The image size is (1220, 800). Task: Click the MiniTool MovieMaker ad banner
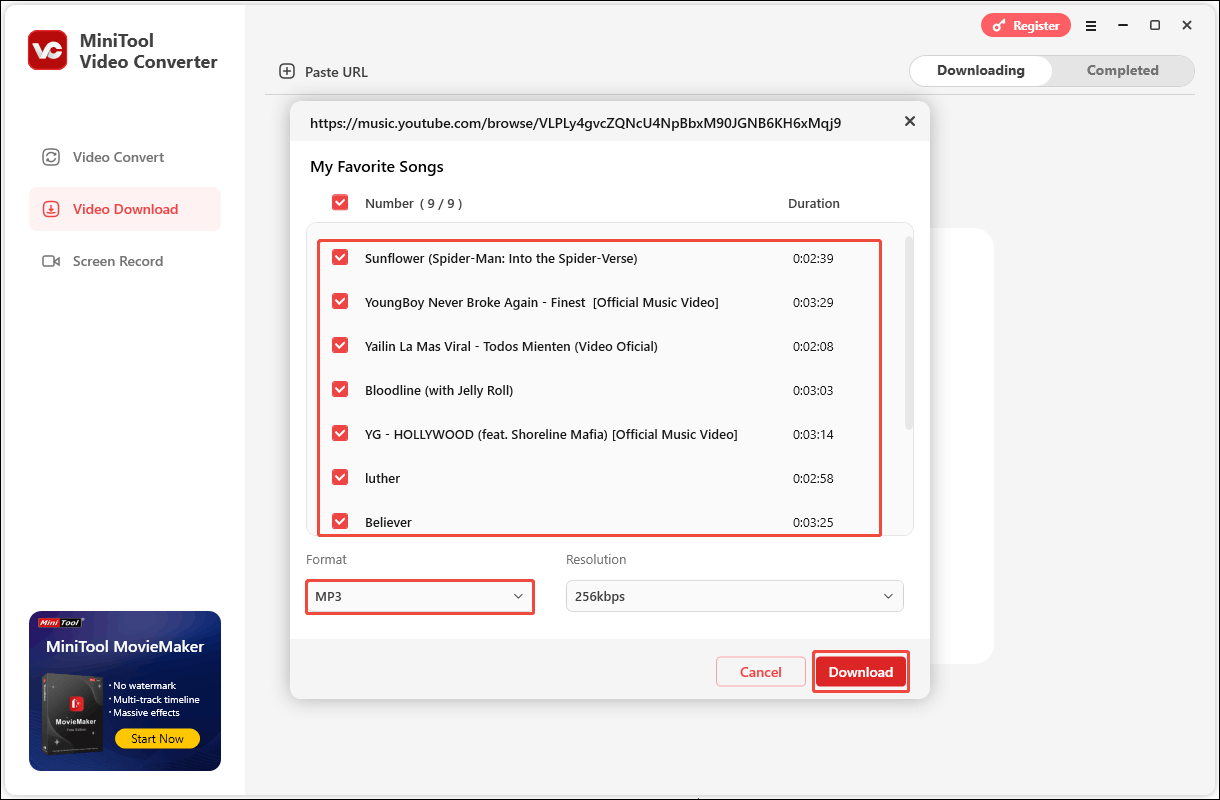pos(125,691)
